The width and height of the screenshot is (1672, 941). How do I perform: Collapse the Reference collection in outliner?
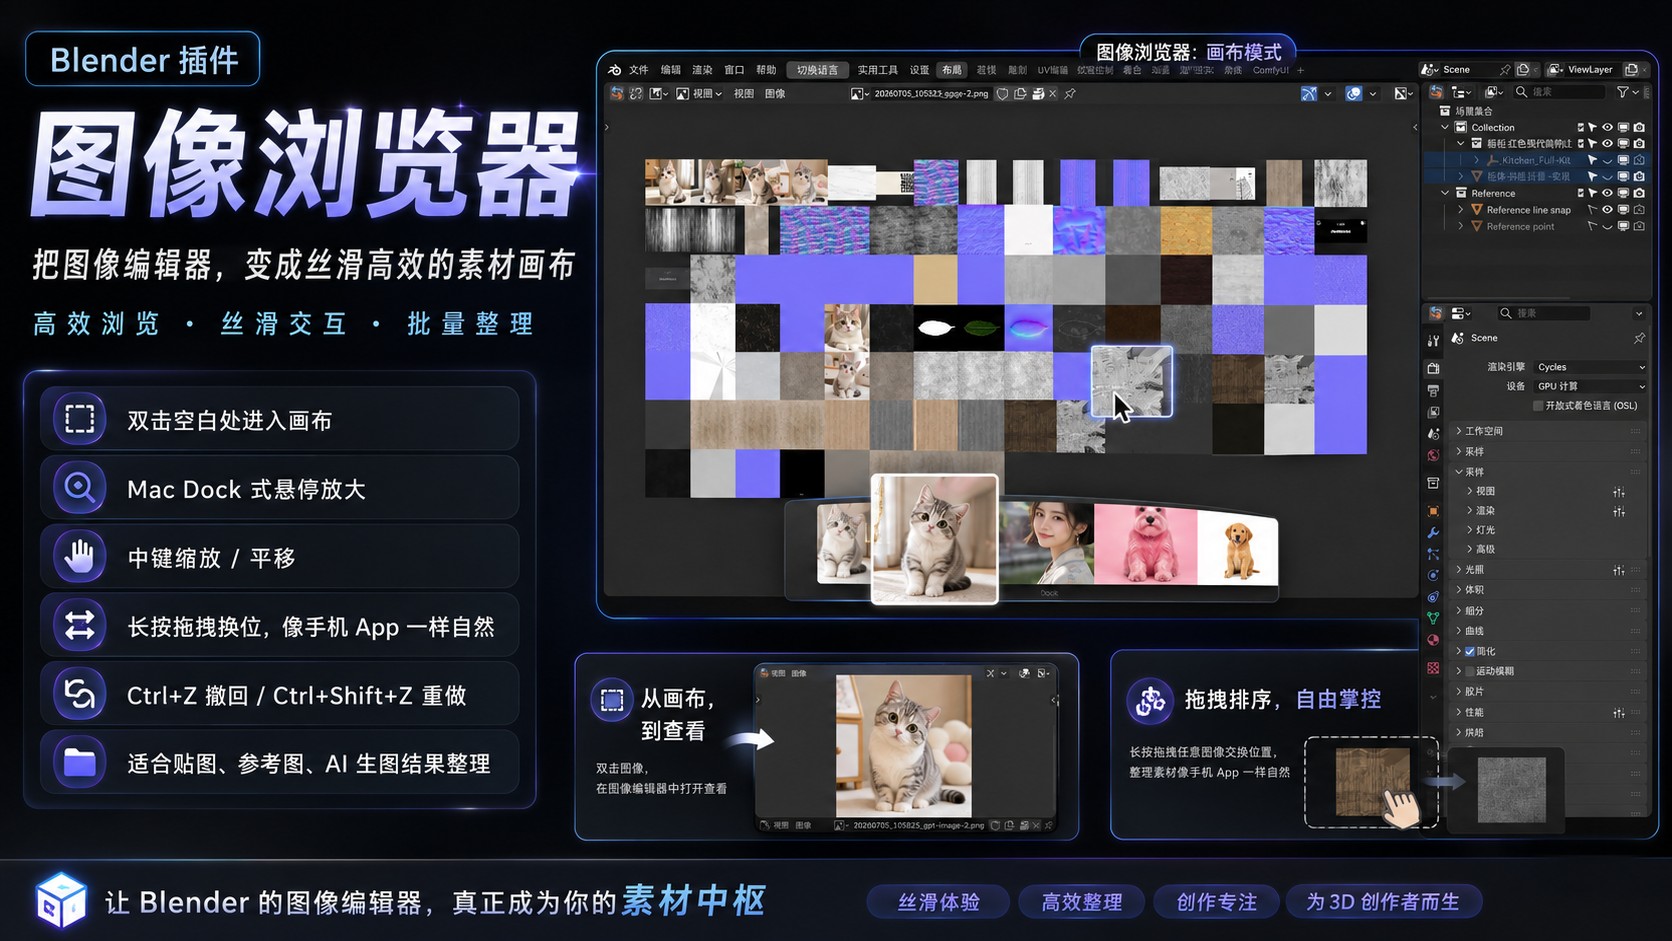[1445, 193]
